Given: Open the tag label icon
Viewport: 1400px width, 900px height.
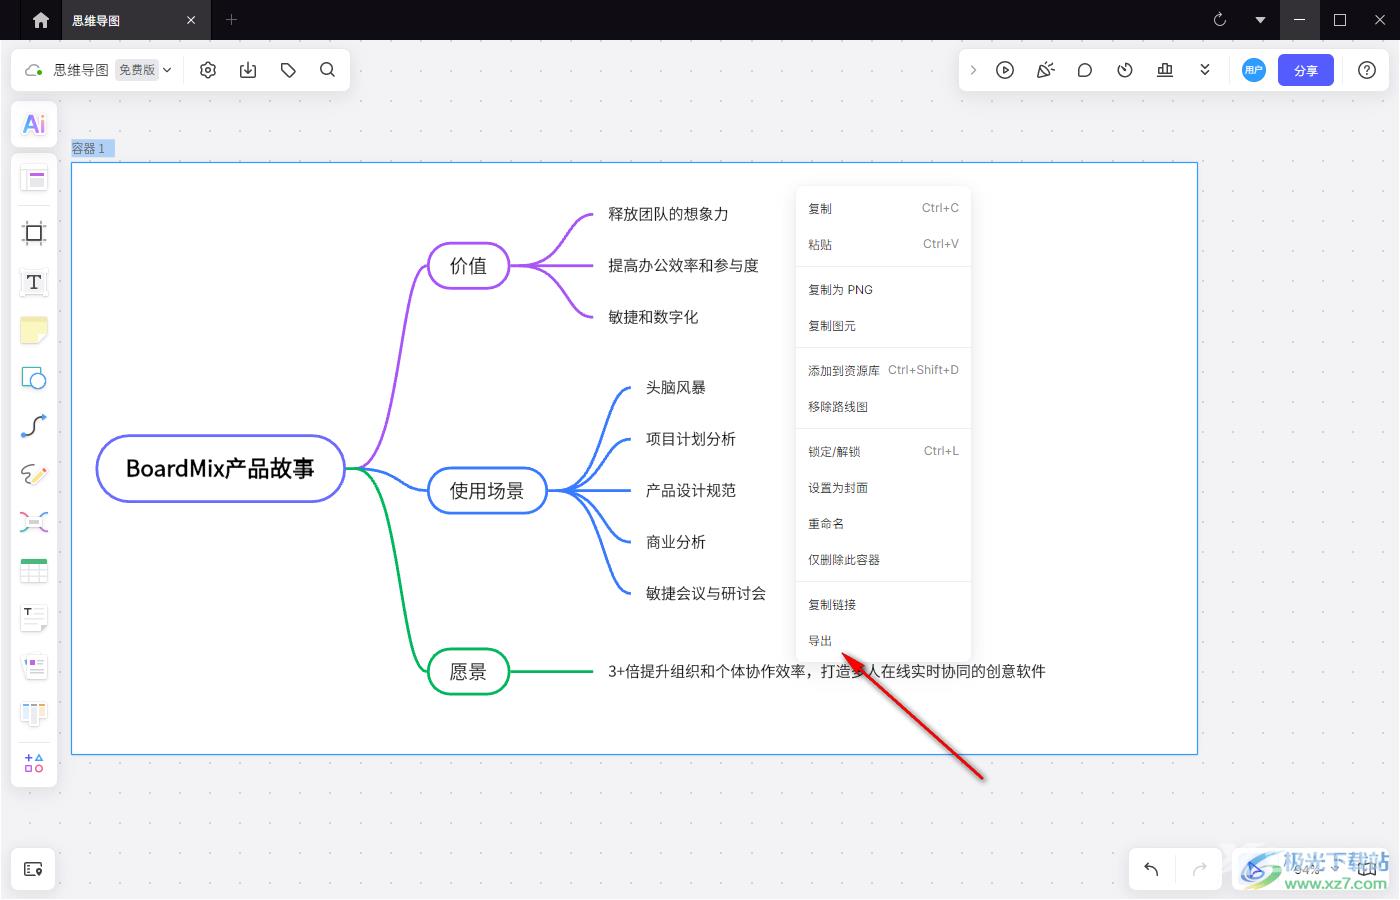Looking at the screenshot, I should [x=288, y=70].
